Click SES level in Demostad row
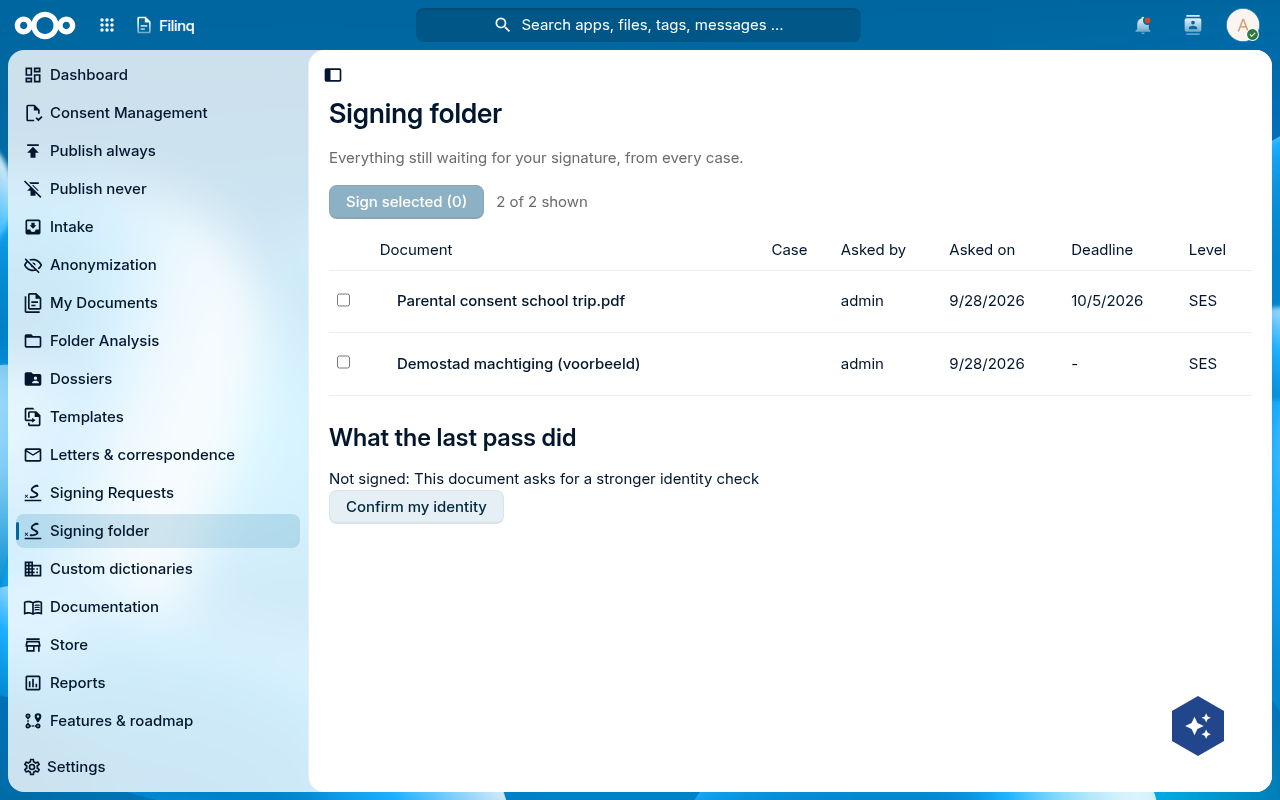This screenshot has height=800, width=1280. 1203,364
